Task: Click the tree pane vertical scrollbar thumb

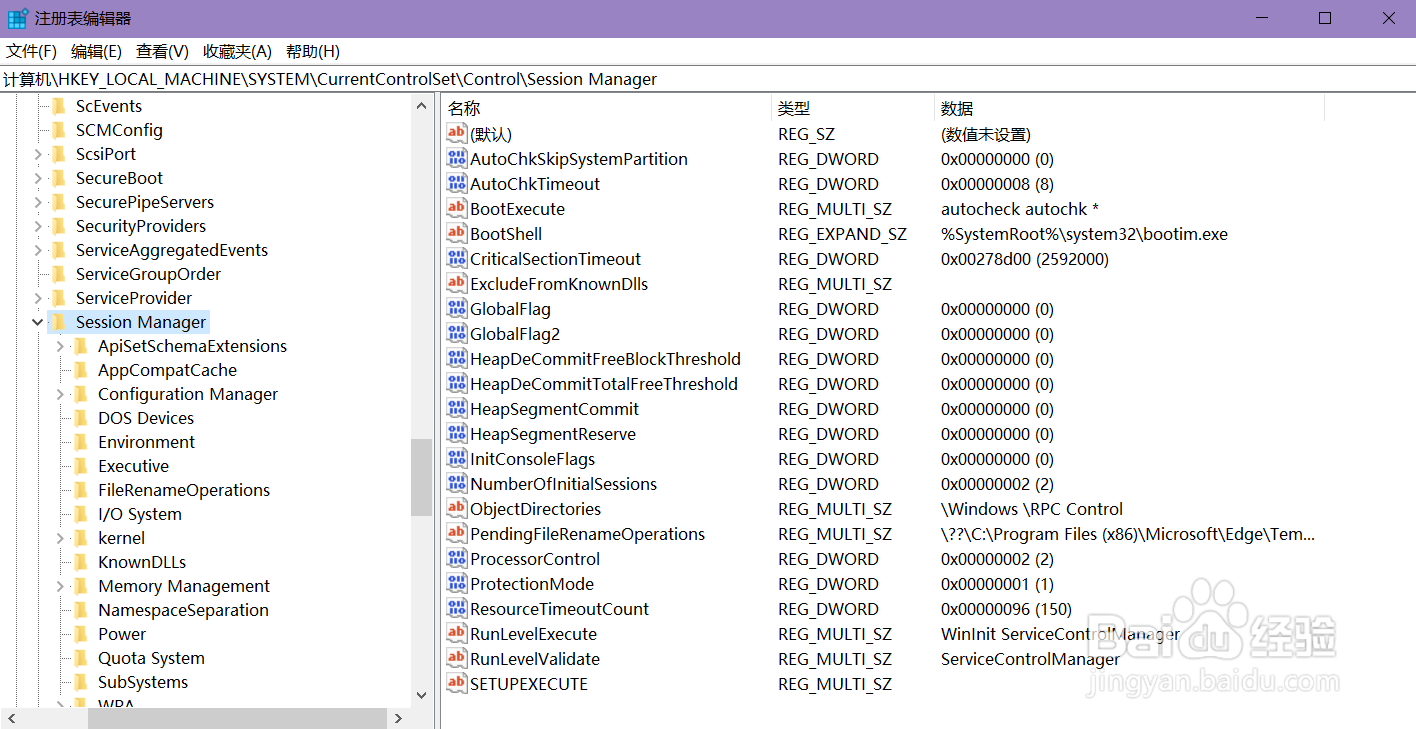Action: [x=422, y=478]
